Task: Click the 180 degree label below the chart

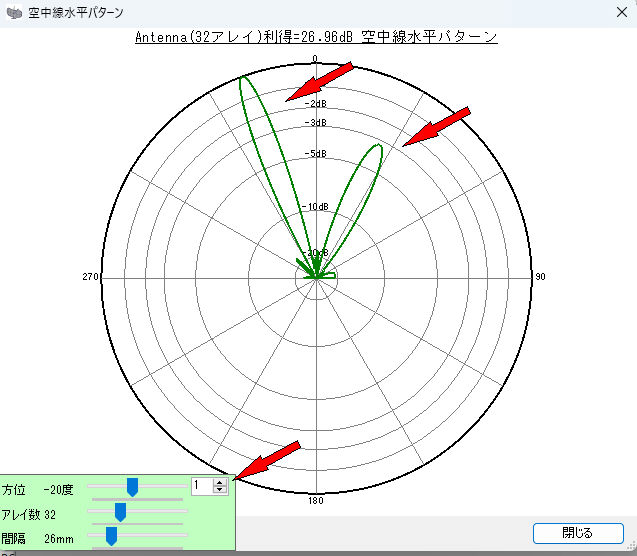Action: point(316,500)
